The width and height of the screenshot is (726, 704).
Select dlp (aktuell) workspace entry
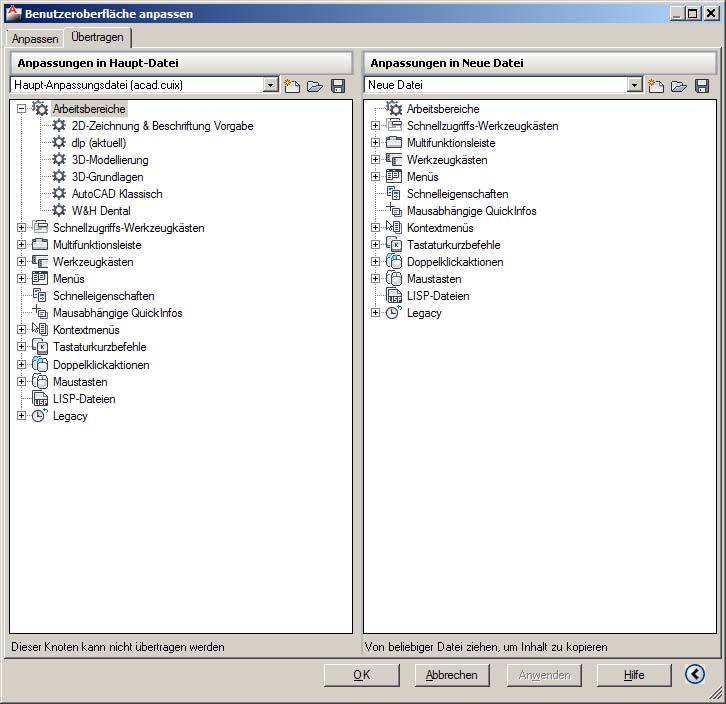99,143
